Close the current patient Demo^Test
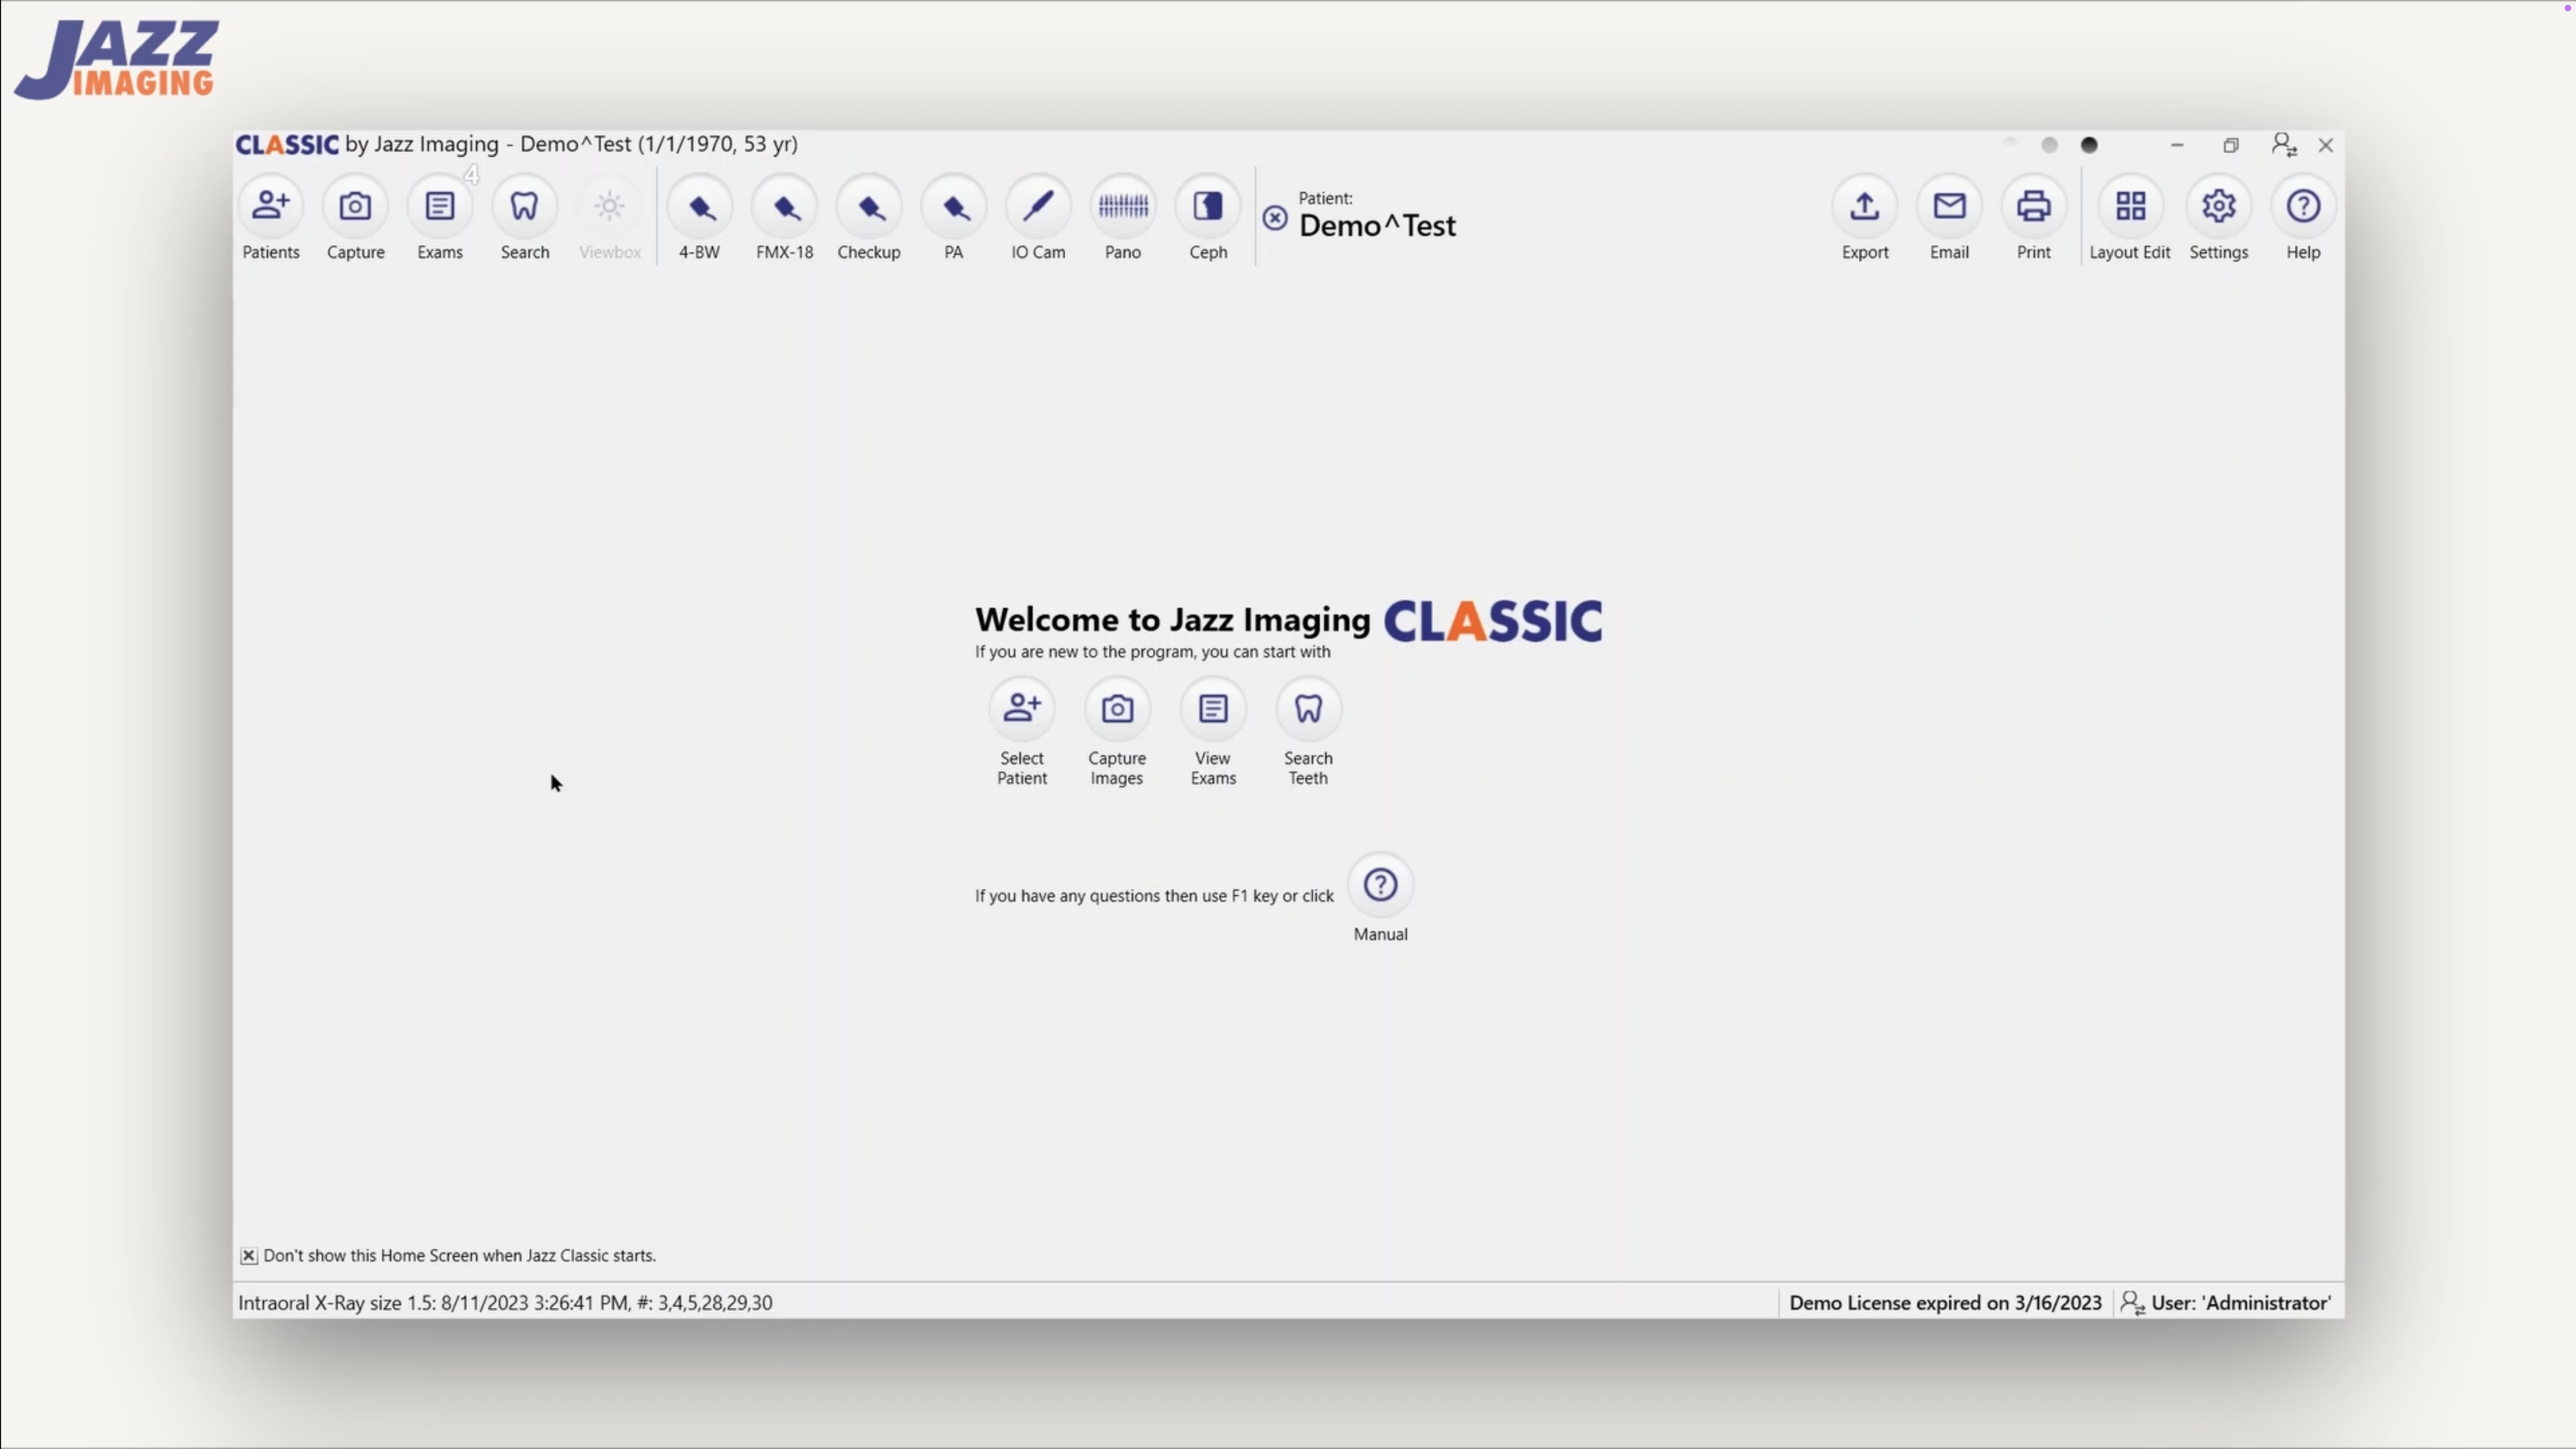 [1275, 218]
